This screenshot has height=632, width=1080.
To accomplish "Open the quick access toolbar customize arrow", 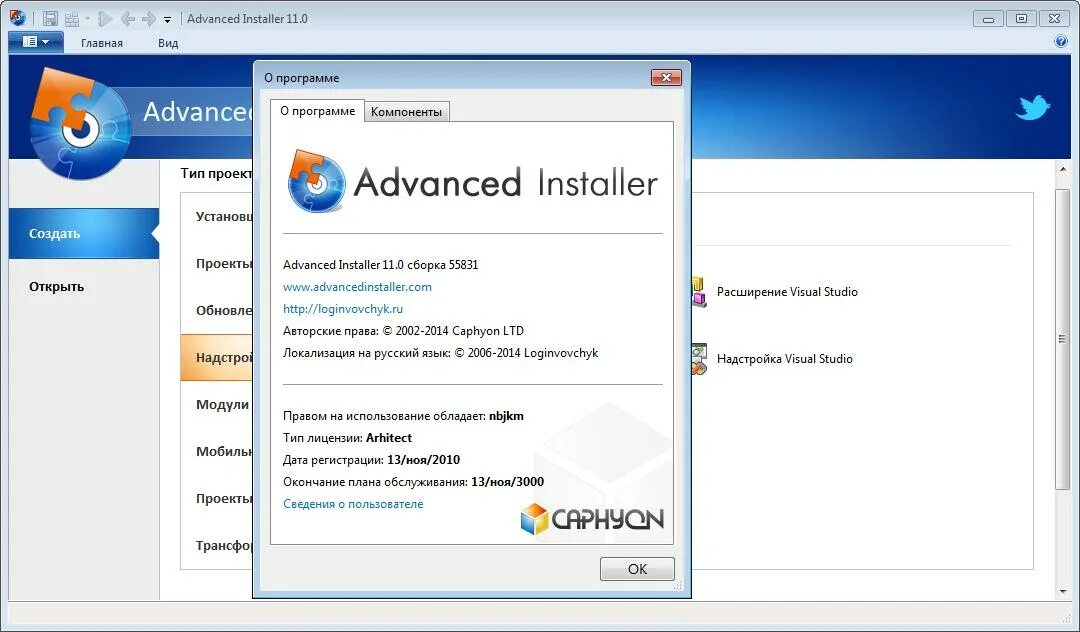I will coord(167,20).
